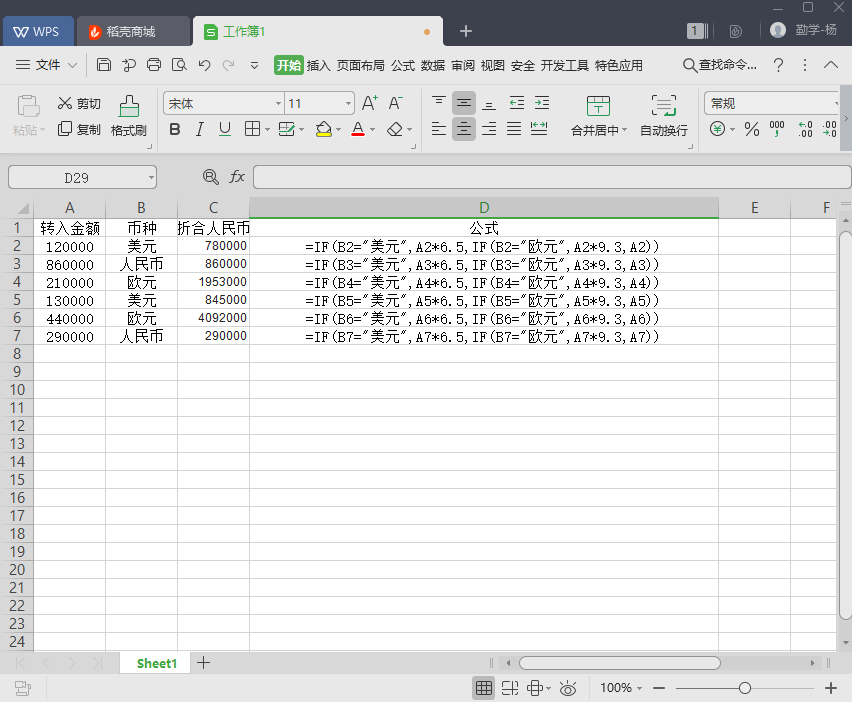Expand the borders dropdown arrow
The image size is (852, 702).
pyautogui.click(x=267, y=129)
